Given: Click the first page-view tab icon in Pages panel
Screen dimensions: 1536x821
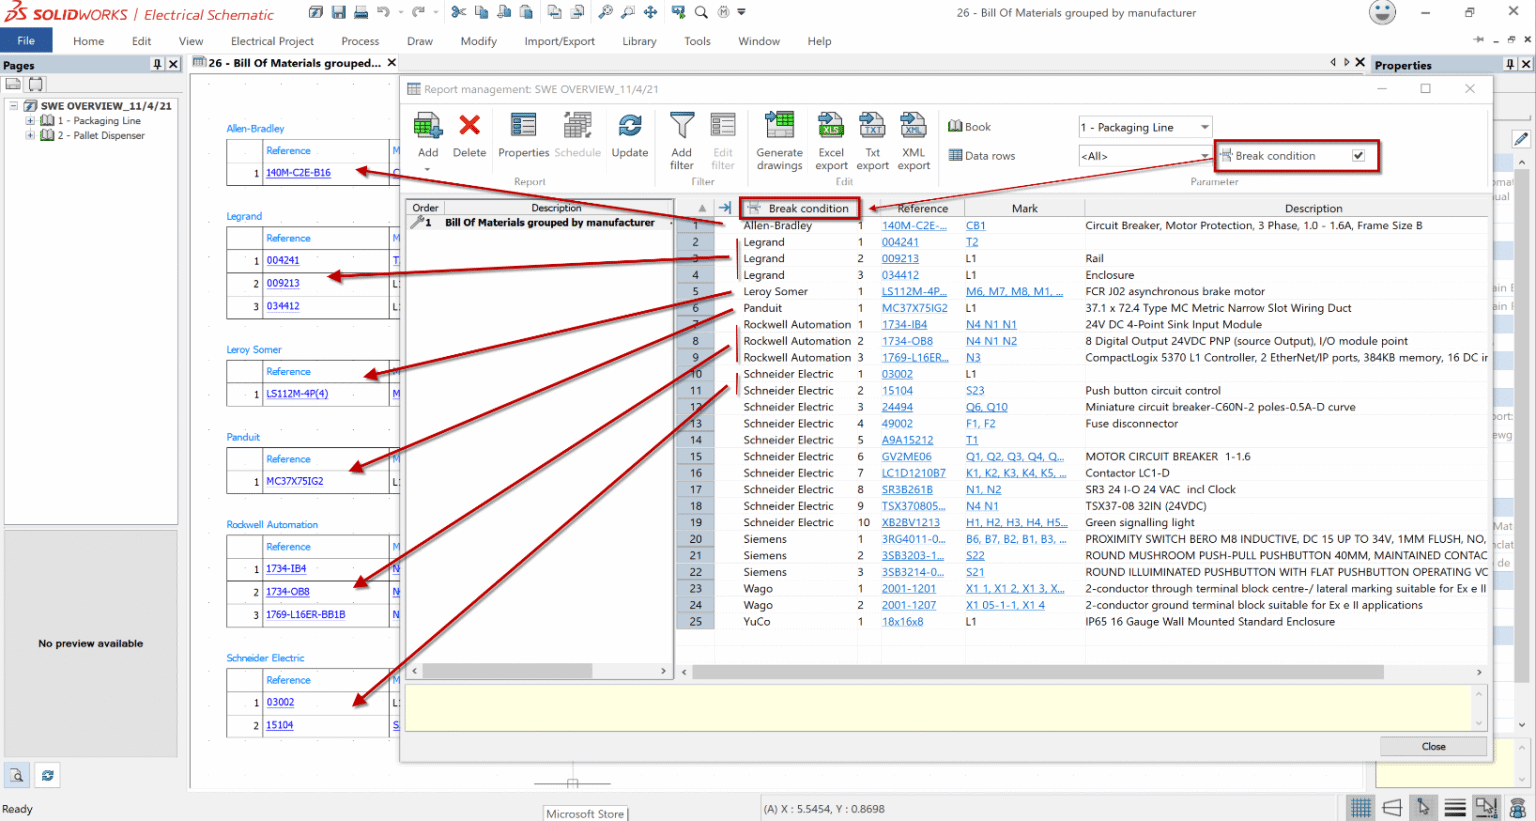Looking at the screenshot, I should (14, 84).
